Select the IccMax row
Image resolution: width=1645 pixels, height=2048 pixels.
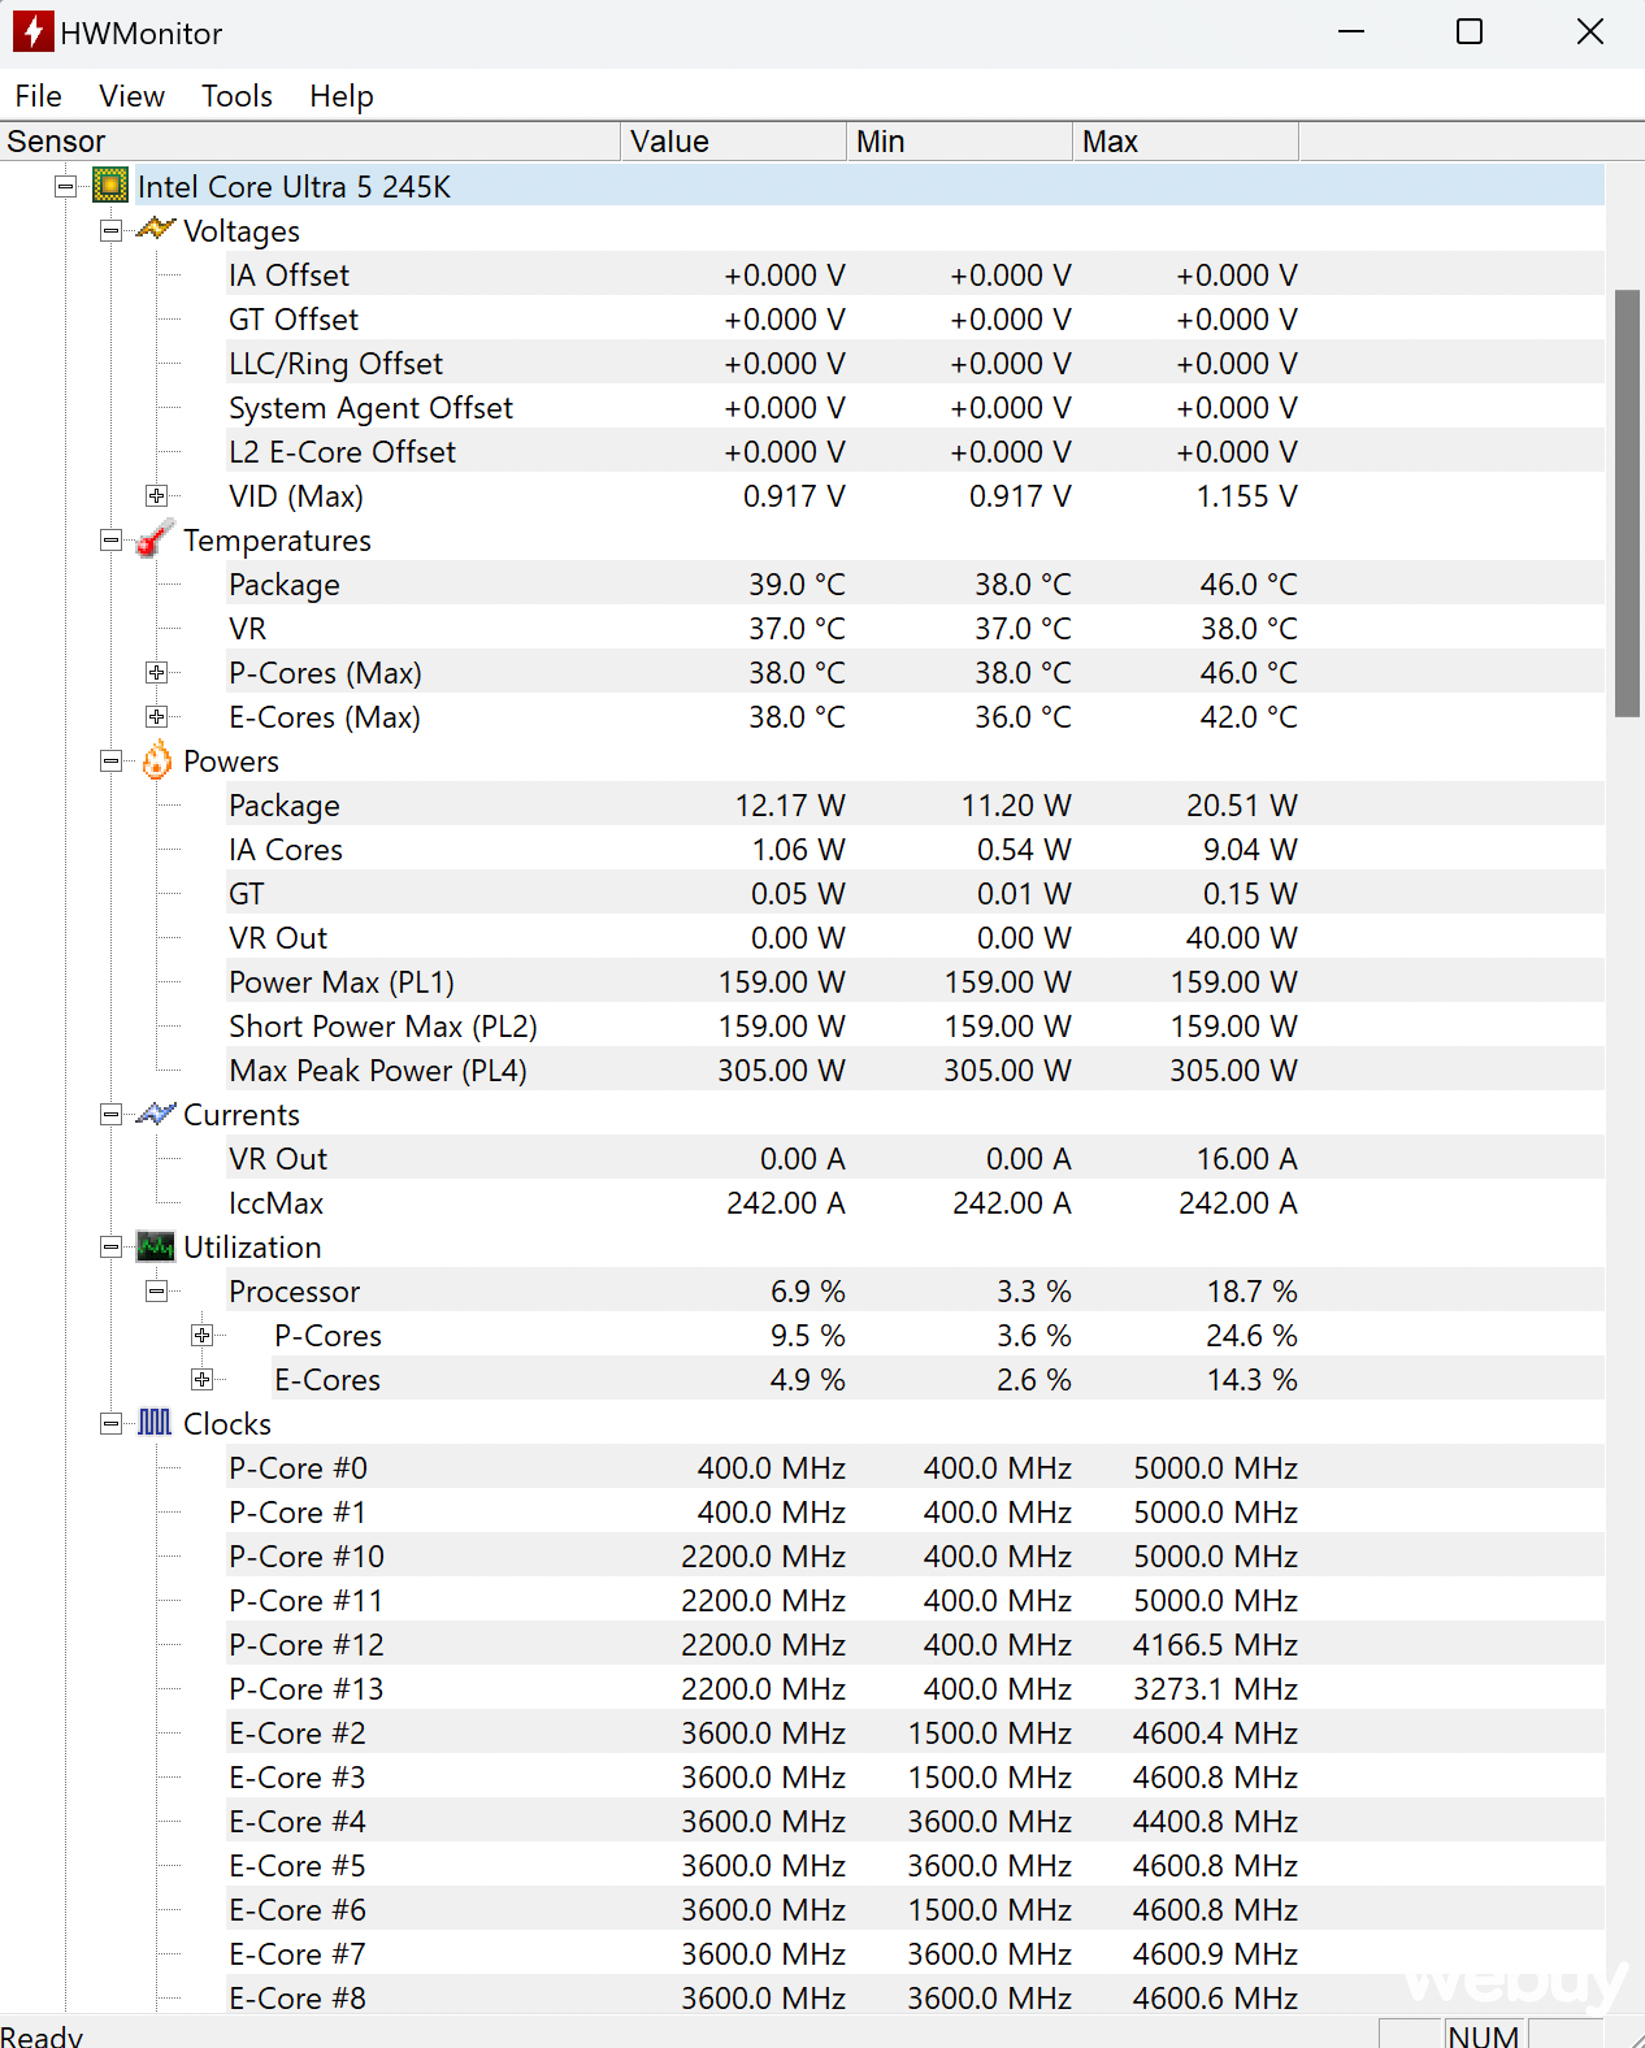coord(915,1202)
